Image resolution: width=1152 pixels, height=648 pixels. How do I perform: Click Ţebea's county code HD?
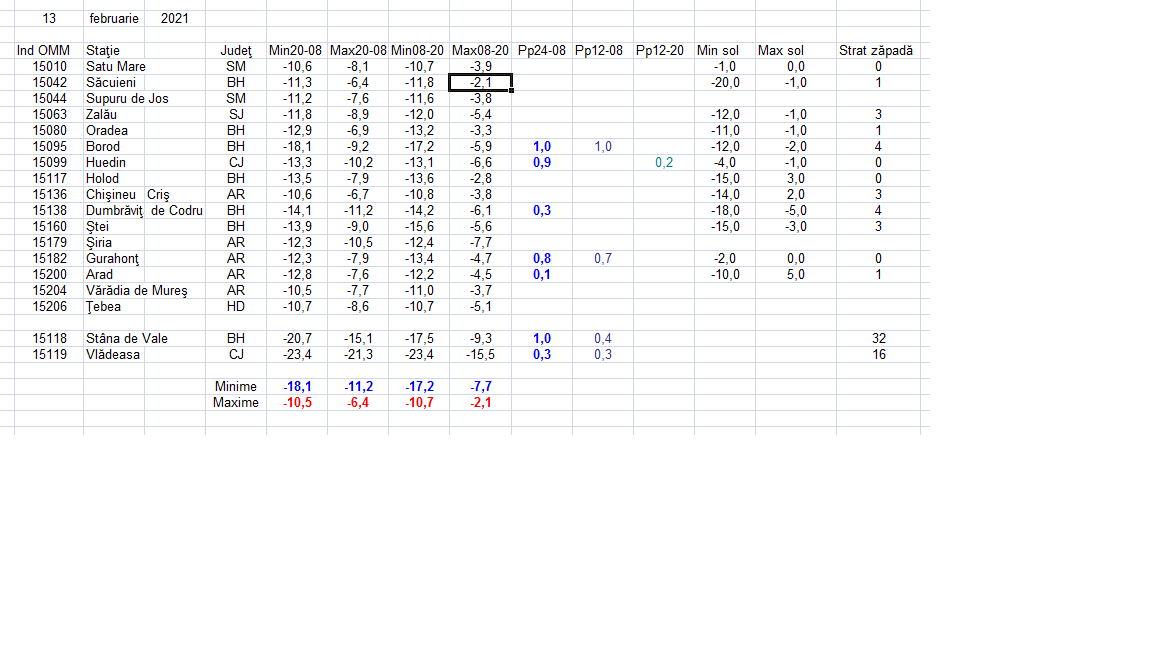[236, 307]
